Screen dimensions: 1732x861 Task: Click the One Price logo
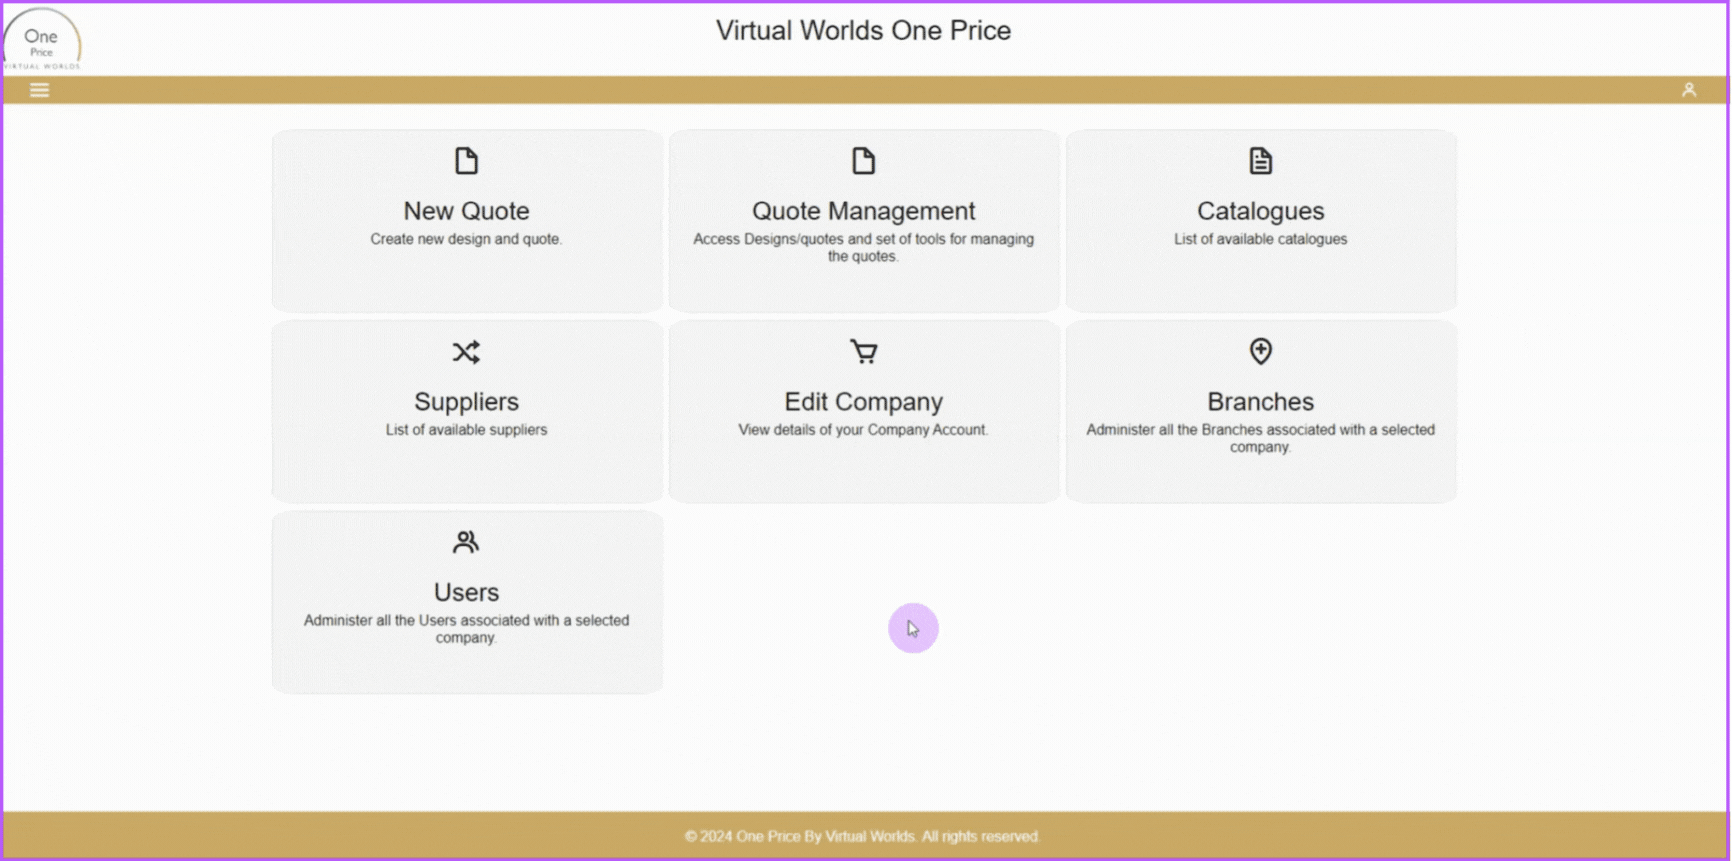(x=42, y=41)
